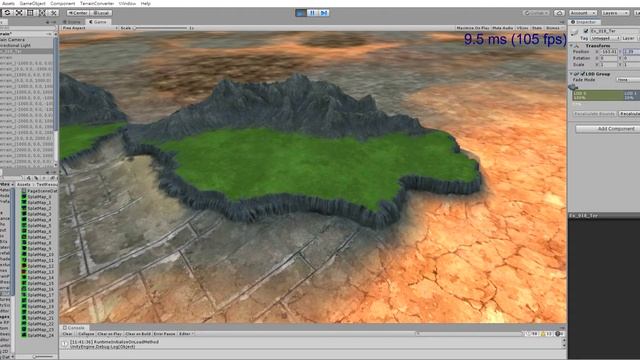Open the Game panel options menu icon
This screenshot has height=360, width=640.
[562, 22]
